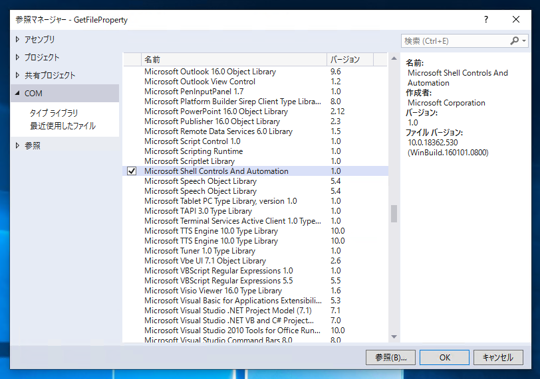Image resolution: width=540 pixels, height=379 pixels.
Task: Click the search magnifier icon
Action: point(514,41)
